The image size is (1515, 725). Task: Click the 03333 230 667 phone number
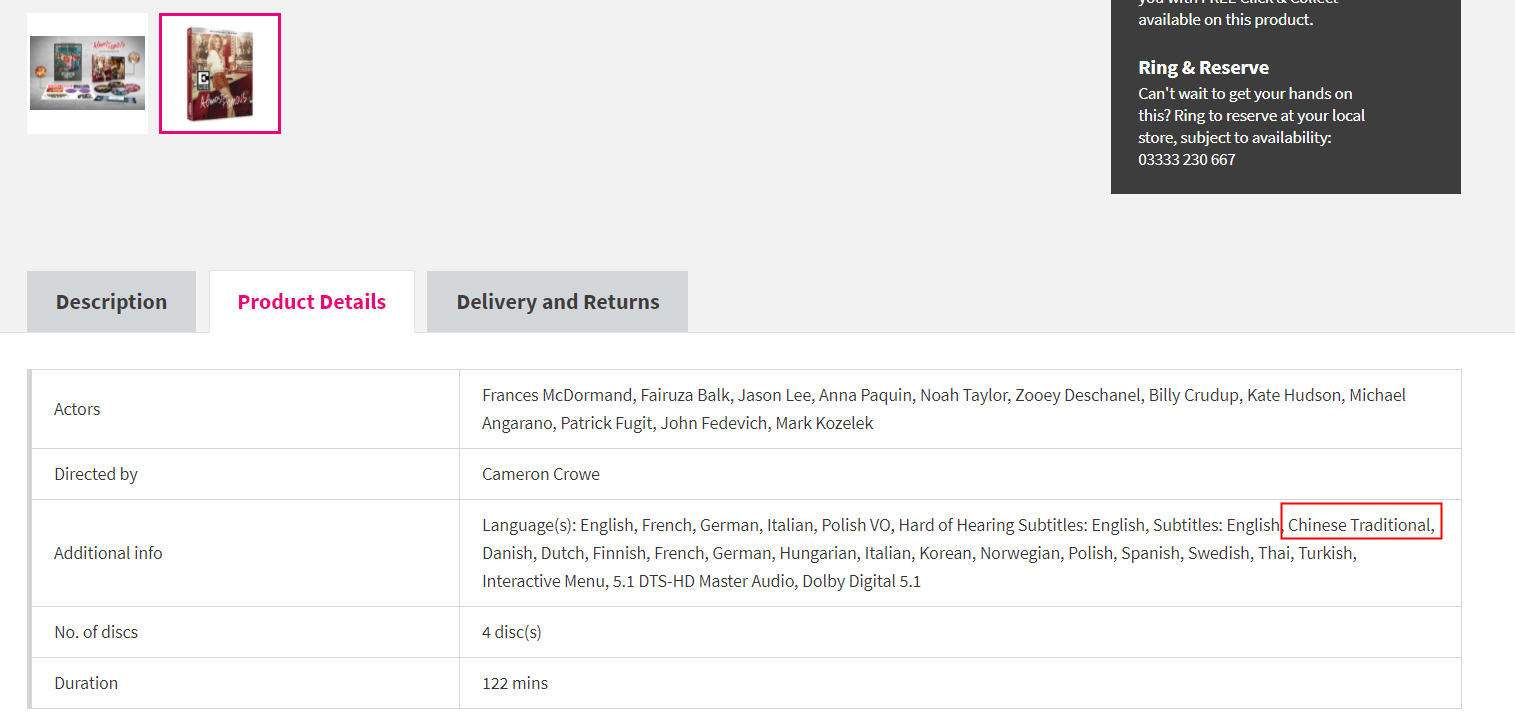point(1186,159)
